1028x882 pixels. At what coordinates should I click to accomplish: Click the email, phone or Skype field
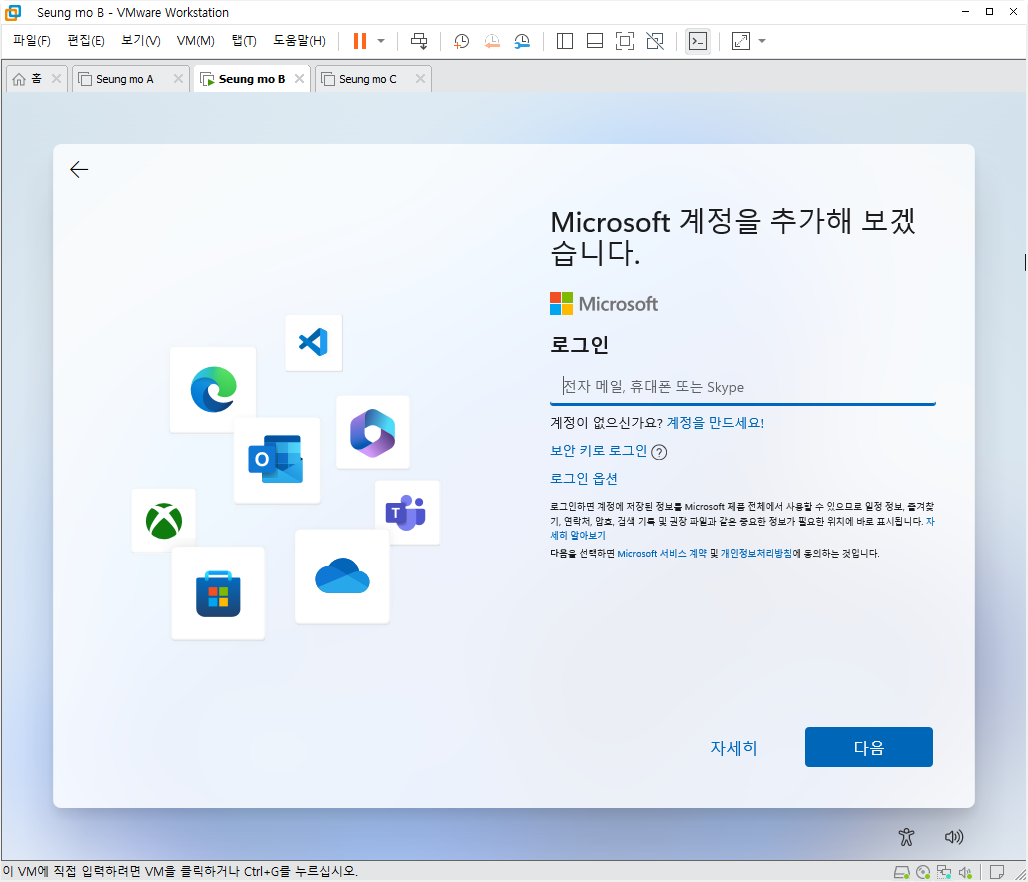(742, 387)
